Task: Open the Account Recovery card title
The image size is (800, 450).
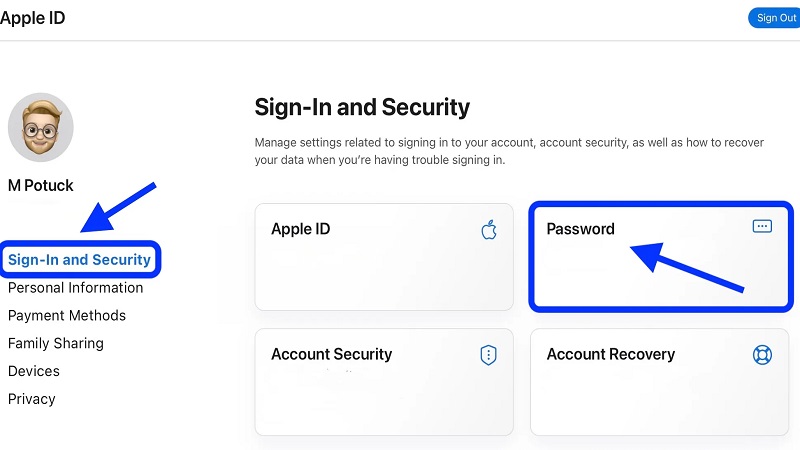Action: pyautogui.click(x=610, y=354)
